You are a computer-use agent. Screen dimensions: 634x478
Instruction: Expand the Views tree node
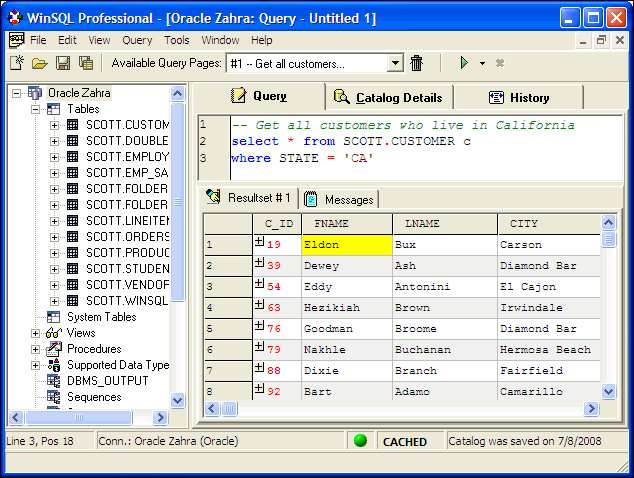point(36,333)
